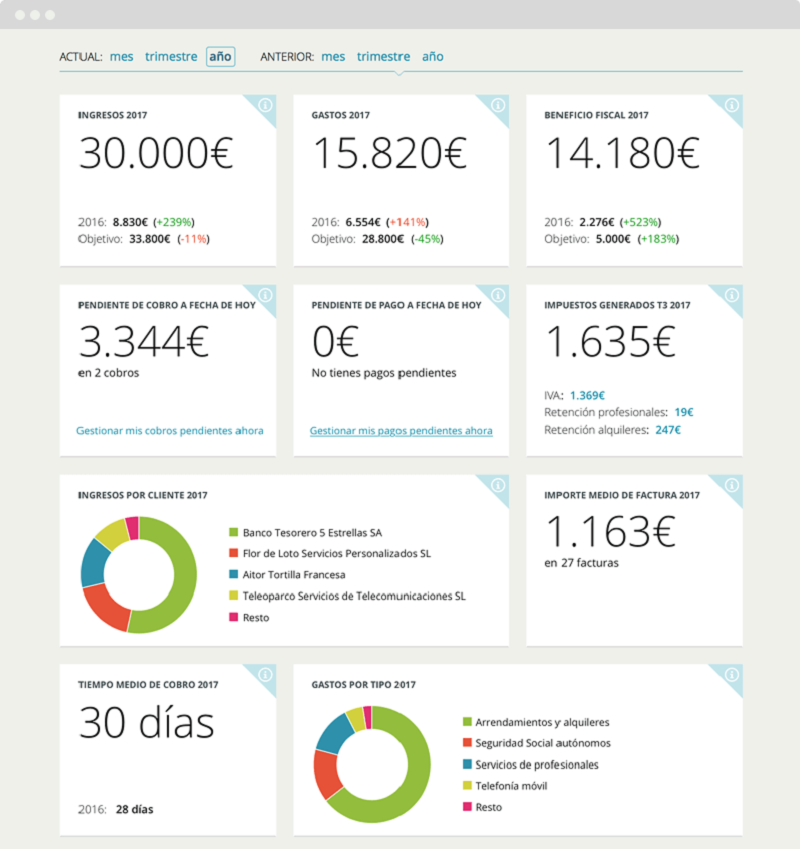Click pink Resto swatch in Gastos por Tipo

click(467, 807)
